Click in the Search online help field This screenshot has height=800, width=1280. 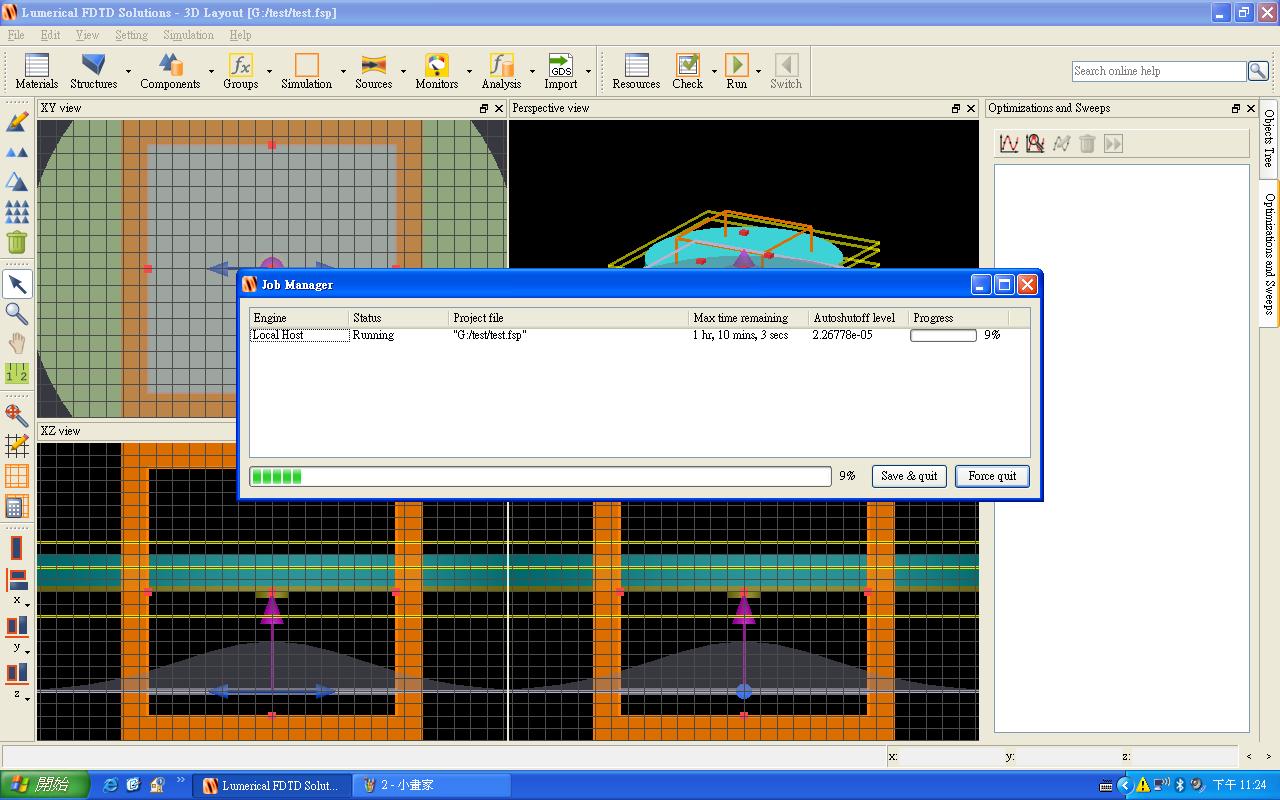pyautogui.click(x=1158, y=71)
